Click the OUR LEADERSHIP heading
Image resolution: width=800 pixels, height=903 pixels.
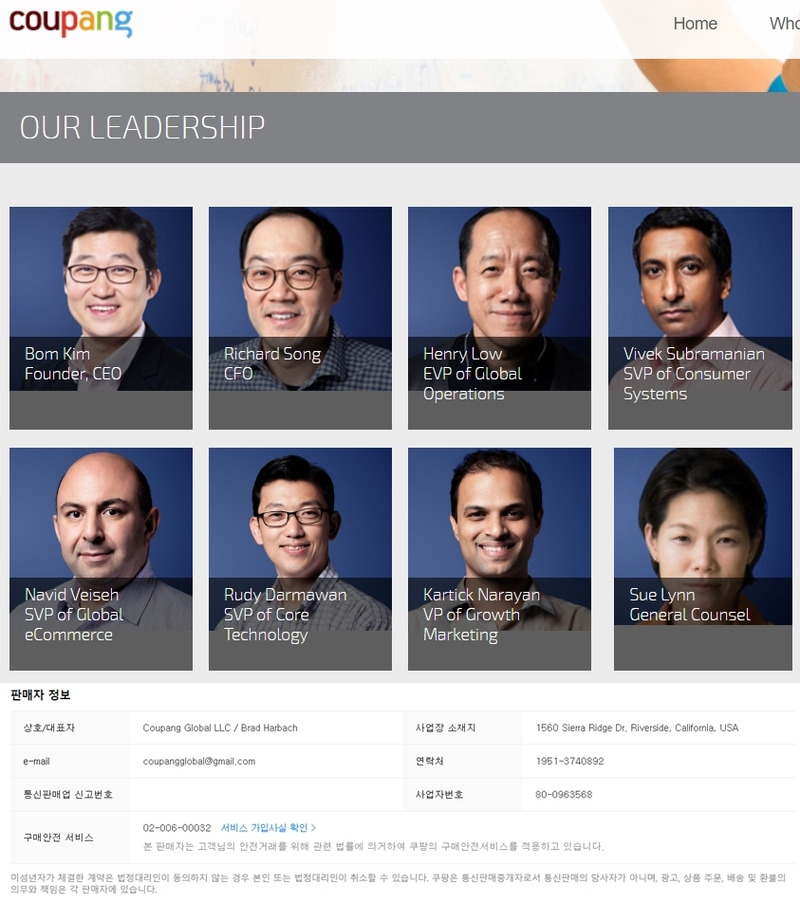coord(142,127)
